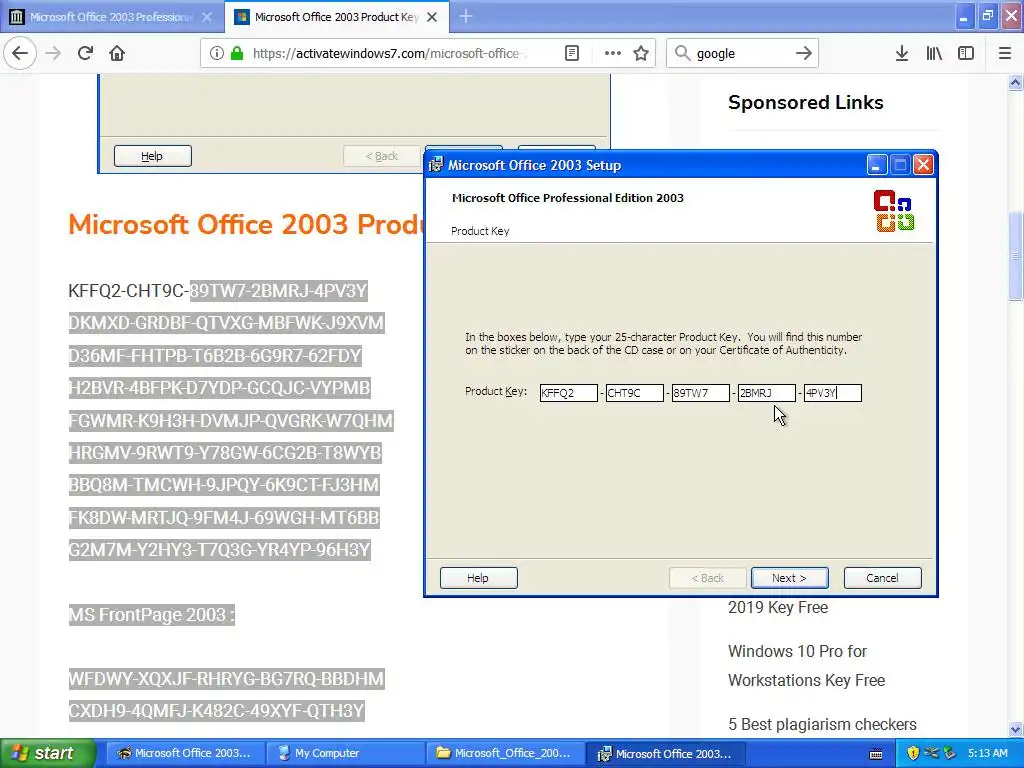Screen dimensions: 1024x768
Task: Close the Microsoft Office 2003 Product Key tab
Action: click(x=432, y=17)
